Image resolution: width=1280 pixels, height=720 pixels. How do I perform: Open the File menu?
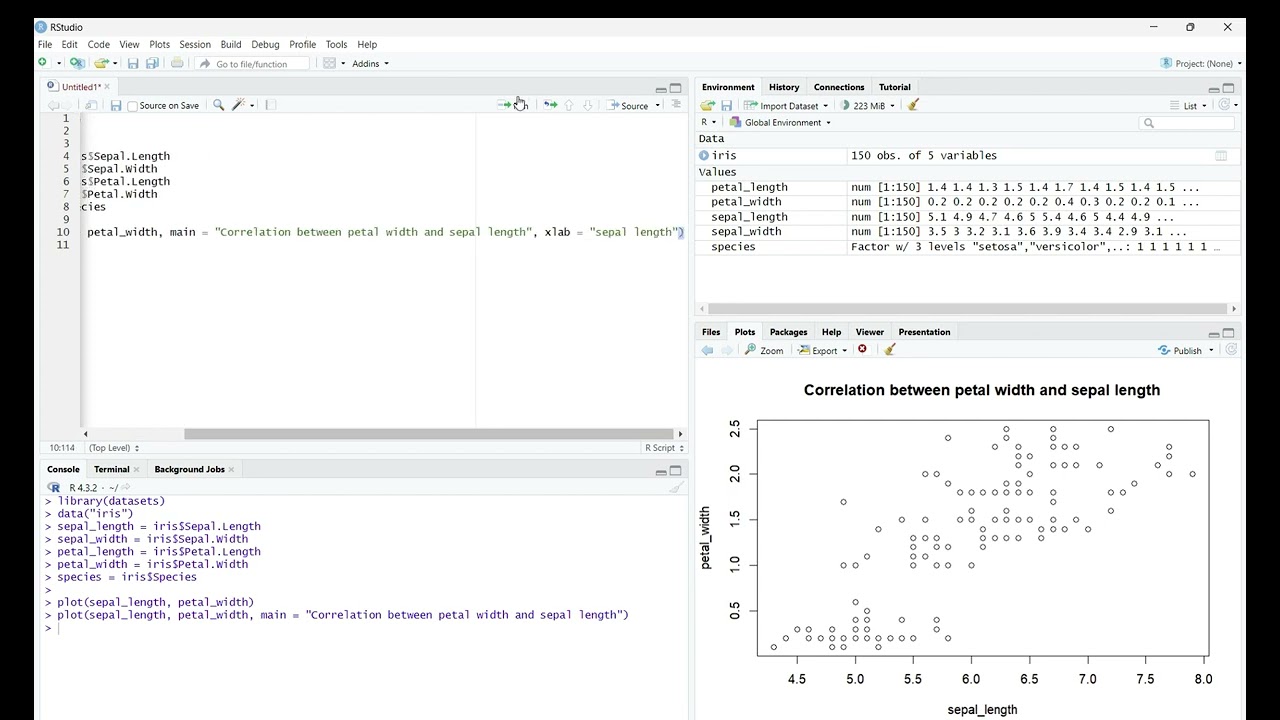point(45,44)
